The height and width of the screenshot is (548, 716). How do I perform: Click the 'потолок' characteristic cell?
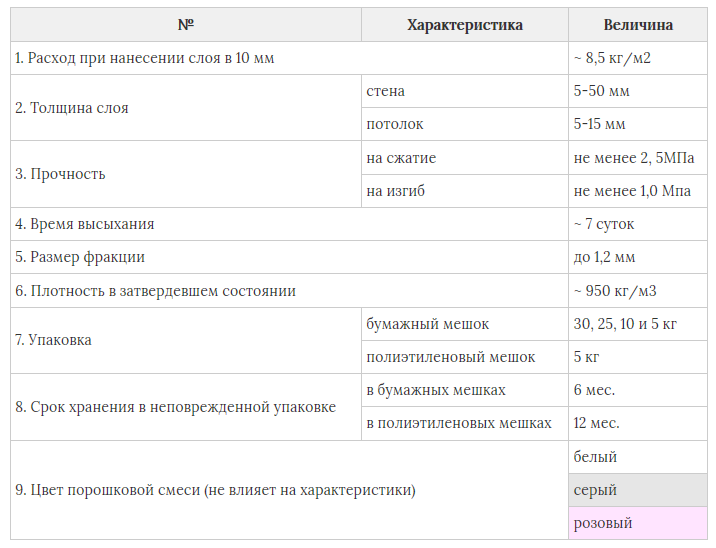click(x=464, y=124)
